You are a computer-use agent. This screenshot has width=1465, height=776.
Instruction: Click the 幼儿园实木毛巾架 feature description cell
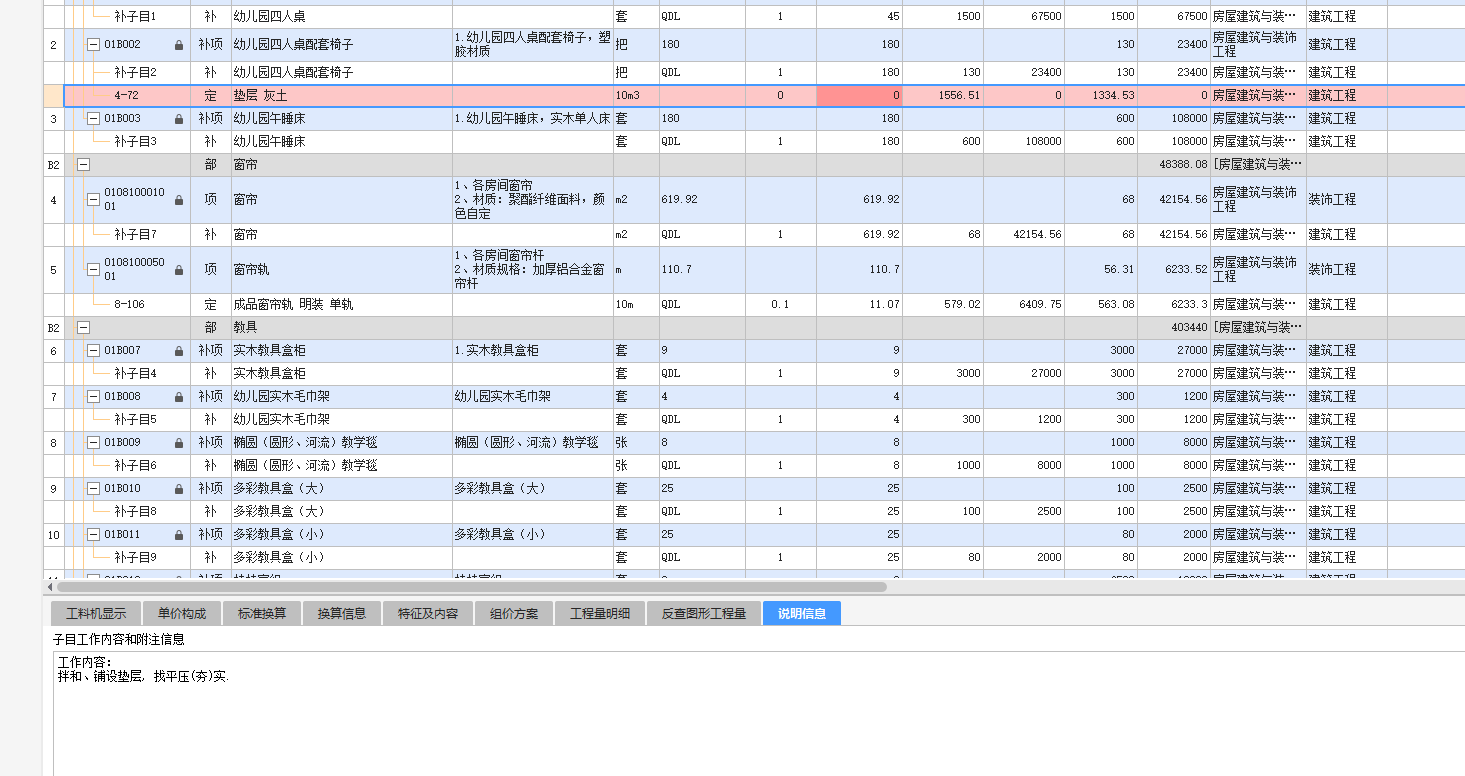[x=533, y=397]
